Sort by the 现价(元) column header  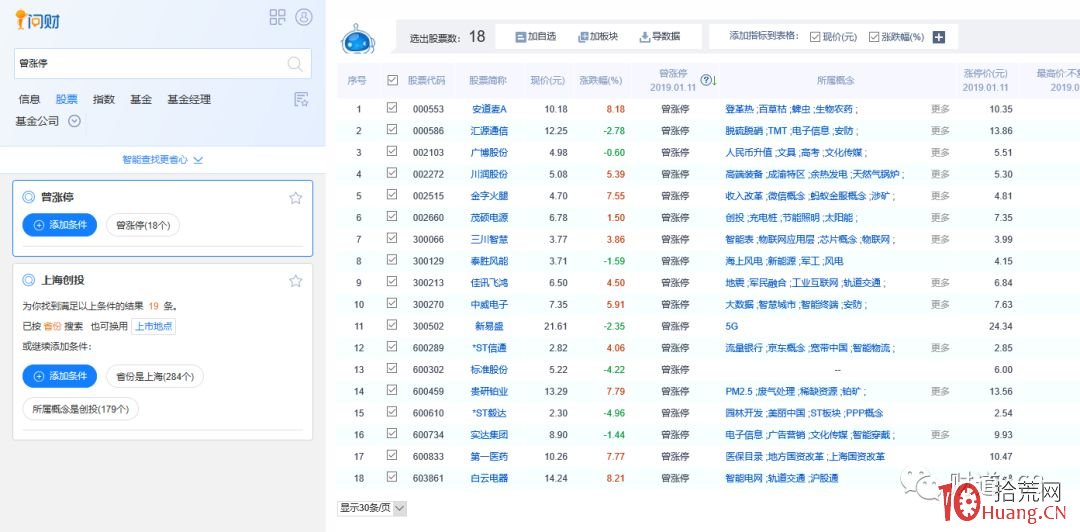click(x=548, y=81)
